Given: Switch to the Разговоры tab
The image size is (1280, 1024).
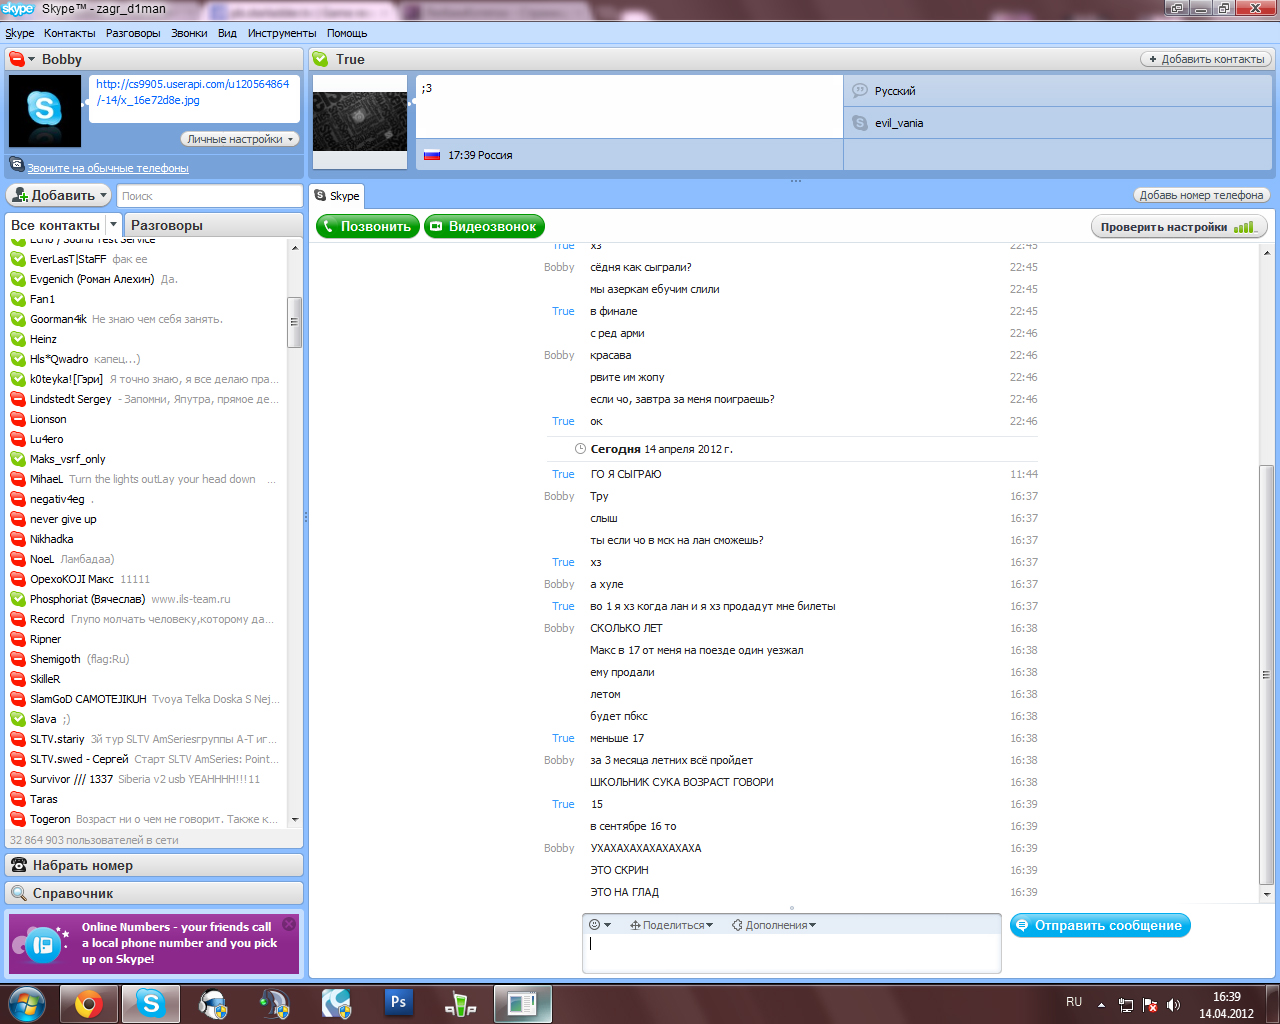Looking at the screenshot, I should click(x=167, y=225).
